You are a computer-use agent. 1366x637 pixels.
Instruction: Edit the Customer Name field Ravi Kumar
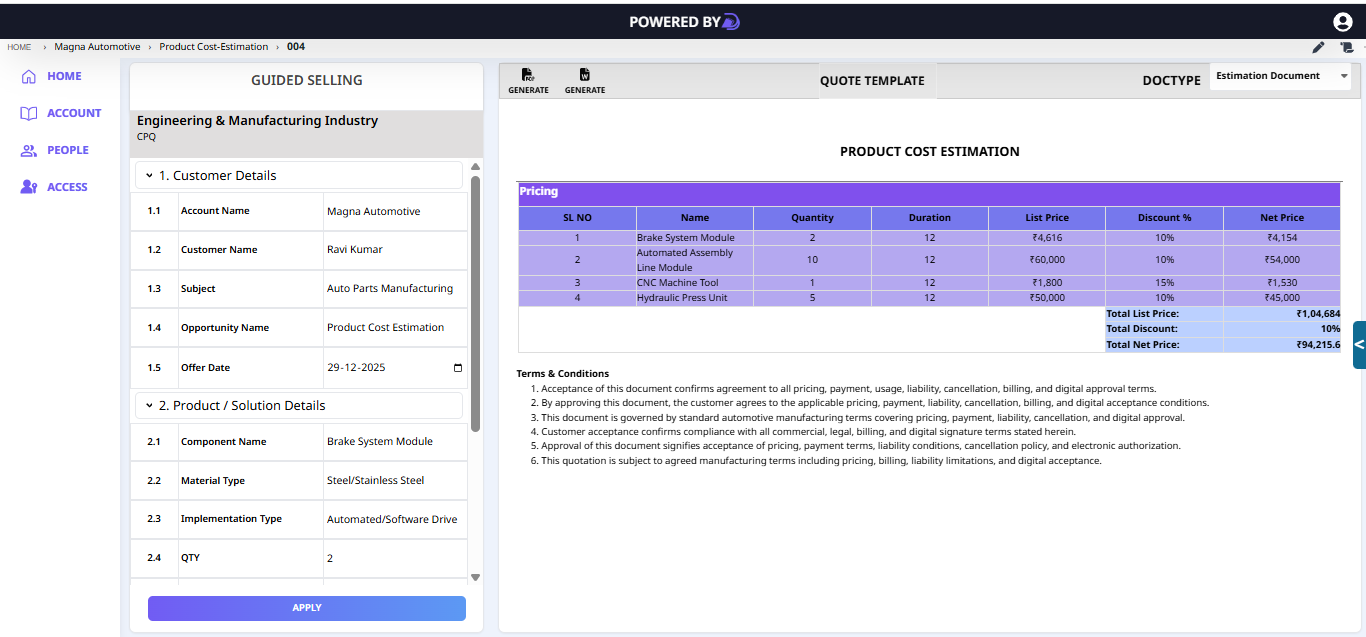pos(394,250)
